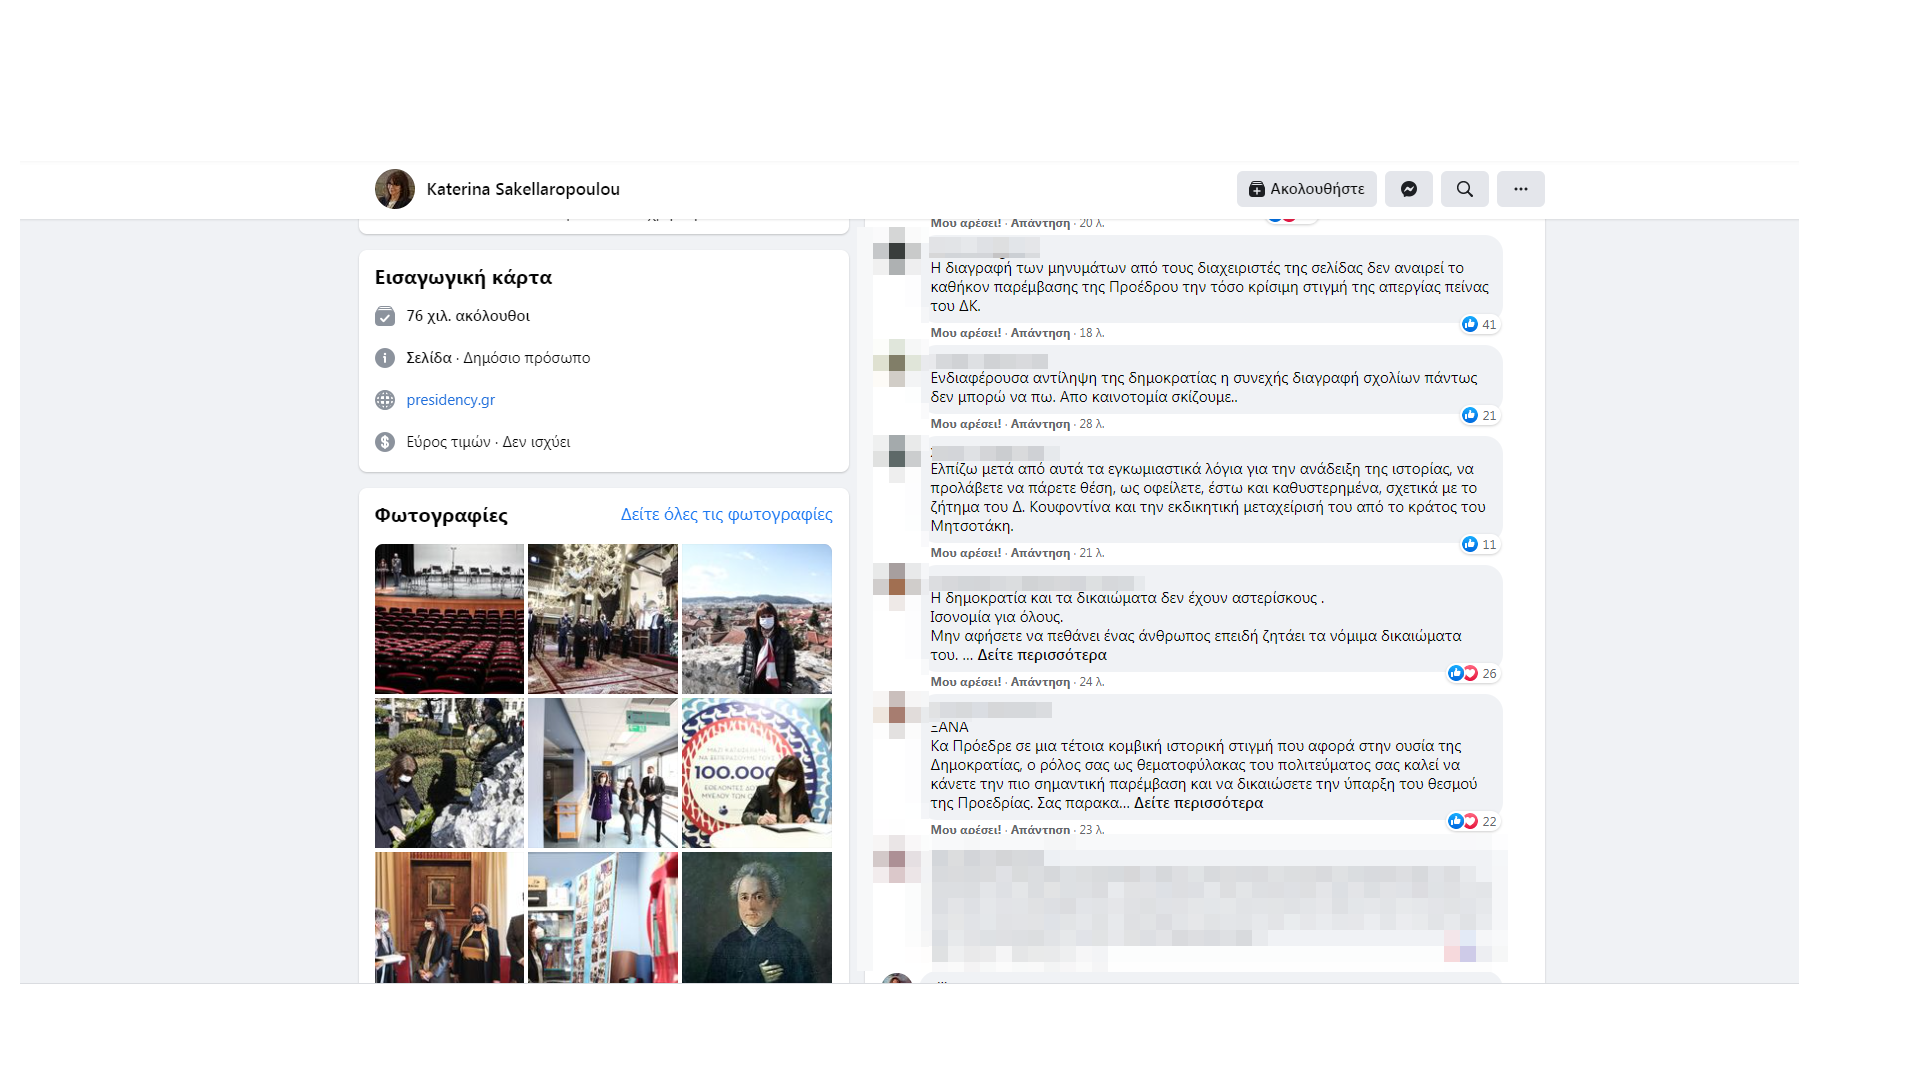Like the comment posted 23 λ. ago

pos(965,830)
